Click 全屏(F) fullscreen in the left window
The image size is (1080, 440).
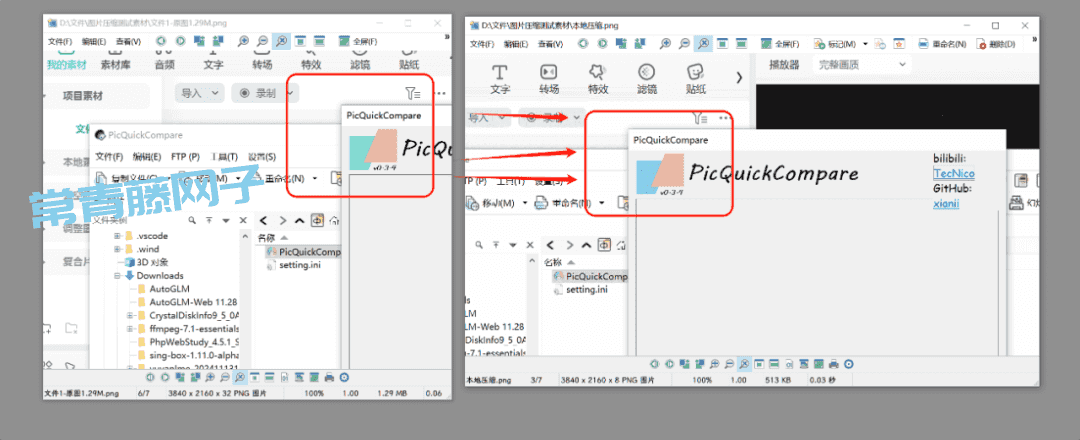(357, 41)
